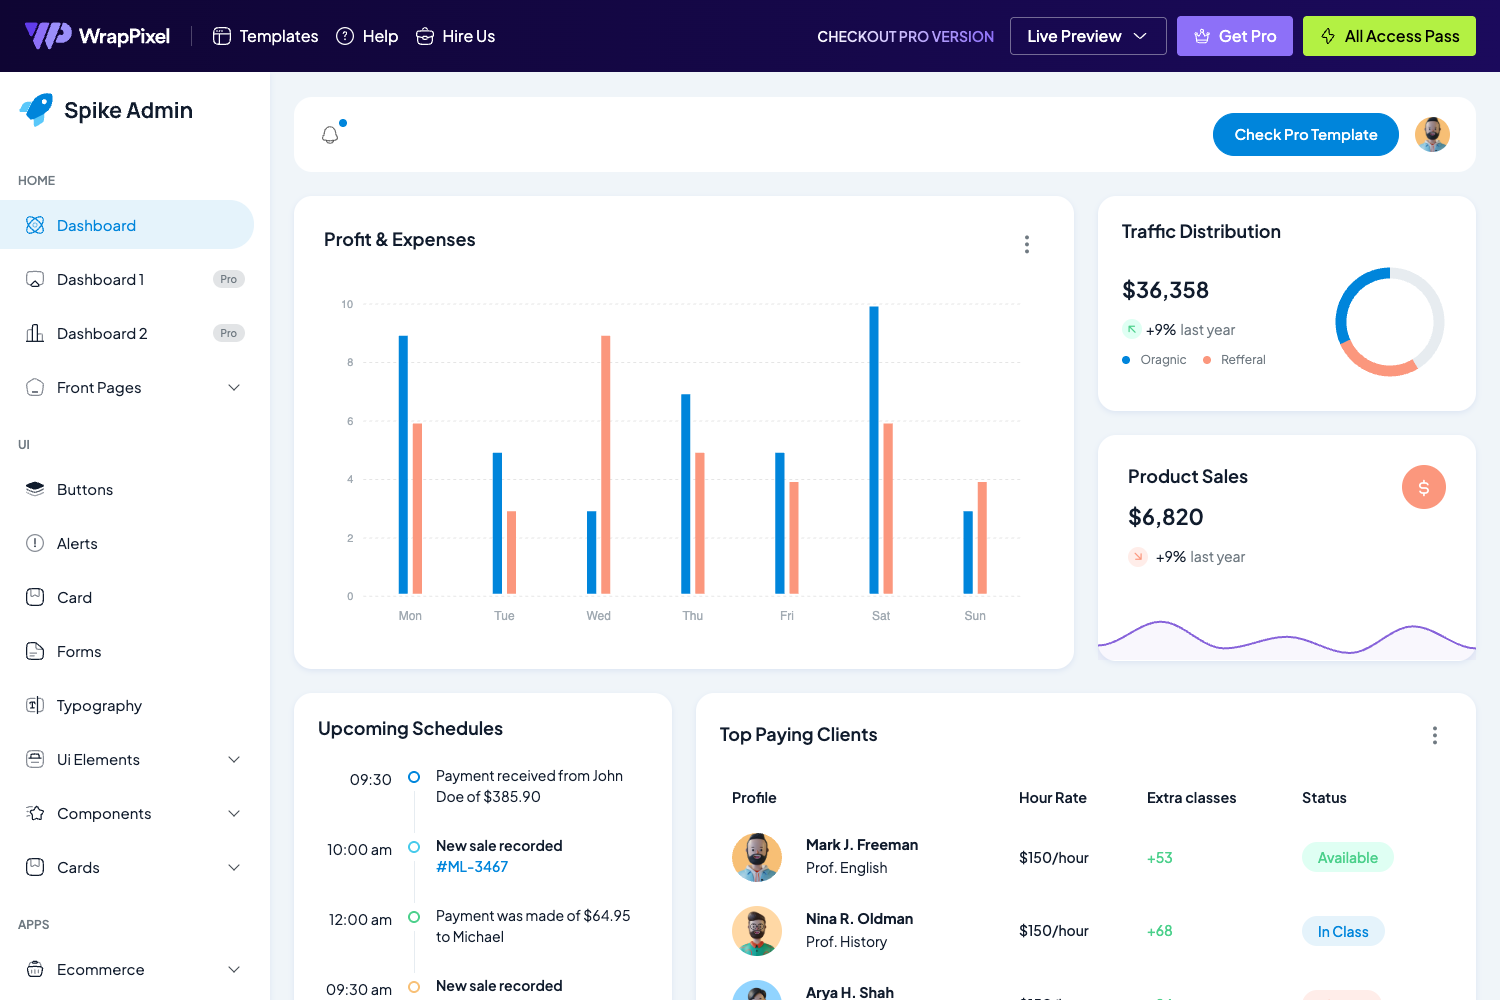This screenshot has width=1500, height=1000.
Task: Open the notification bell icon
Action: tap(330, 132)
